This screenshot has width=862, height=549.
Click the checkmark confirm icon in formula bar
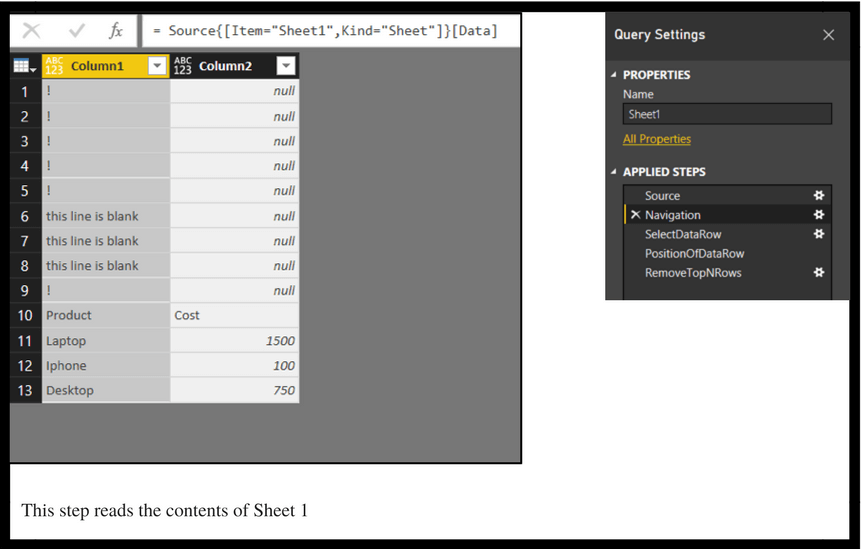(x=77, y=31)
